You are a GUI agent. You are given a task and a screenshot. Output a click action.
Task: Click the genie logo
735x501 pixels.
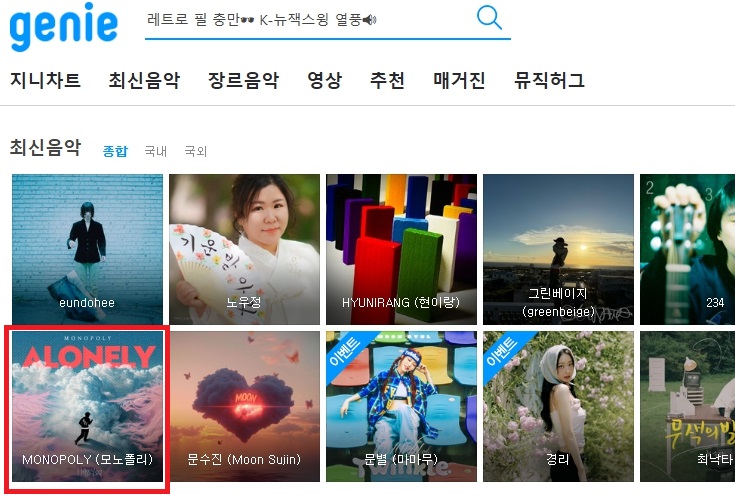[63, 27]
